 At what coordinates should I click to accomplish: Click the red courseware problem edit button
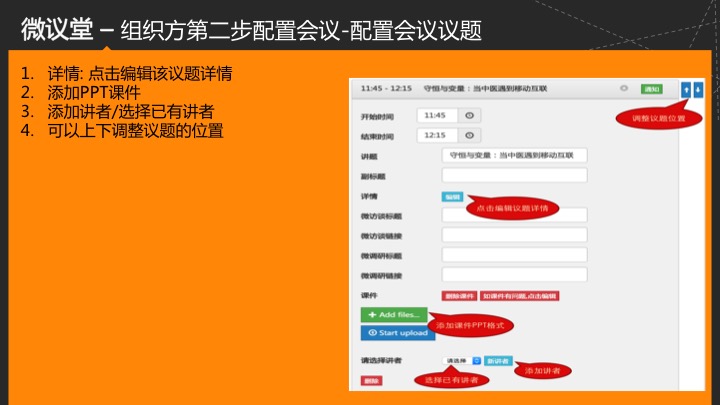[x=519, y=296]
